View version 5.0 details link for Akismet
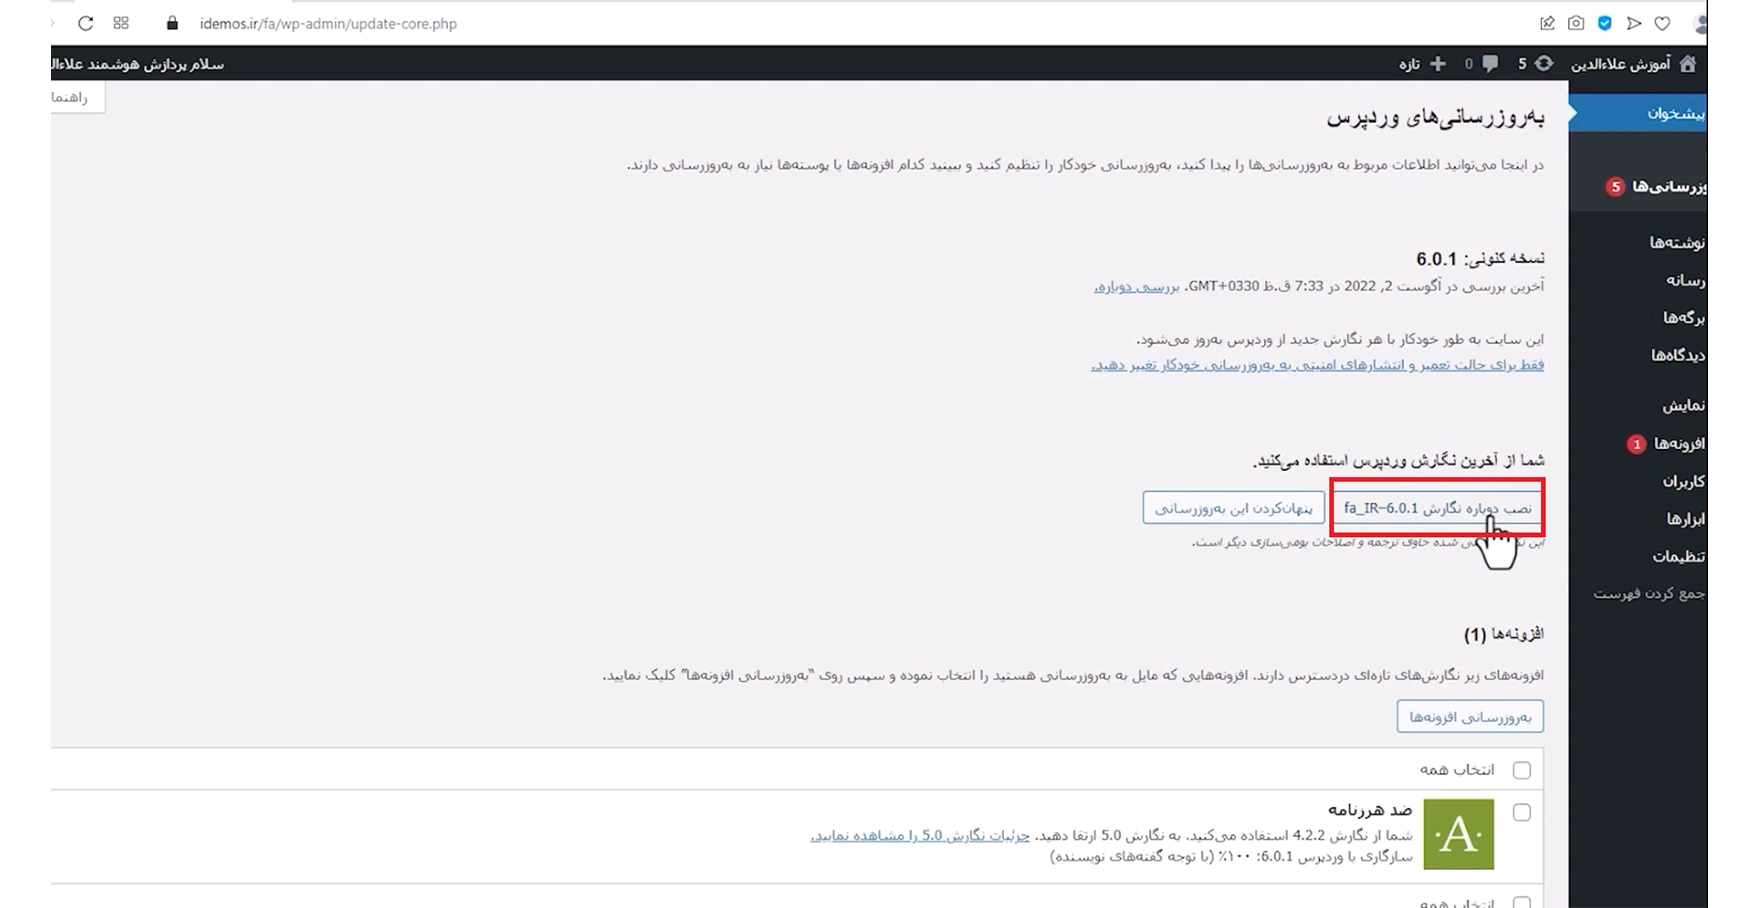This screenshot has width=1759, height=908. (919, 835)
